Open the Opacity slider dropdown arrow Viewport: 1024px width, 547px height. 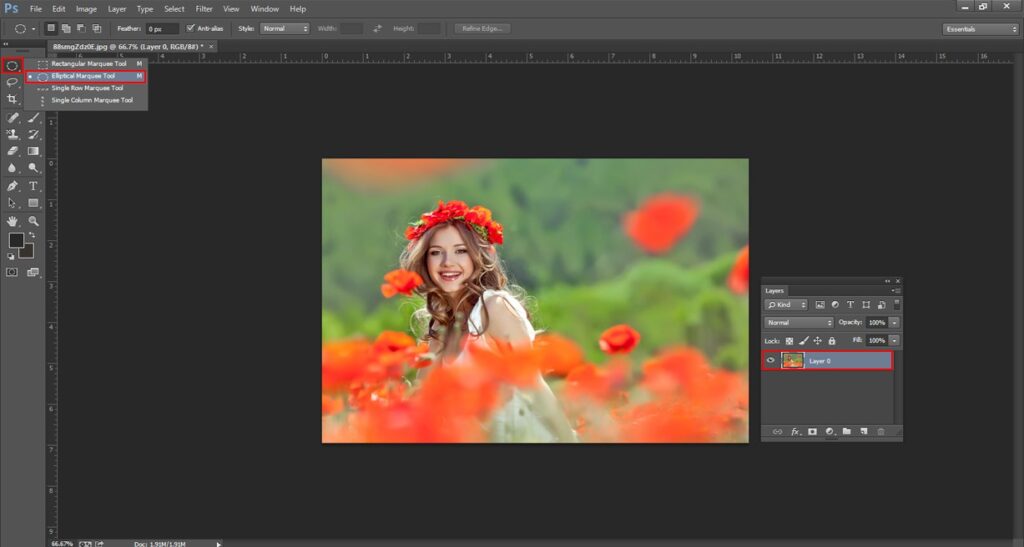click(894, 322)
